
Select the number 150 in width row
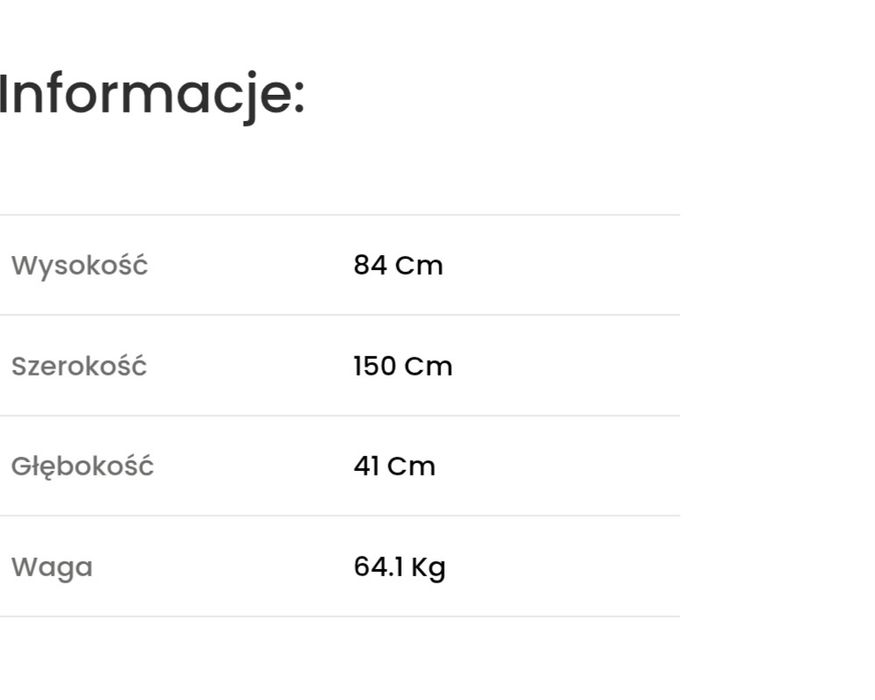(x=375, y=366)
